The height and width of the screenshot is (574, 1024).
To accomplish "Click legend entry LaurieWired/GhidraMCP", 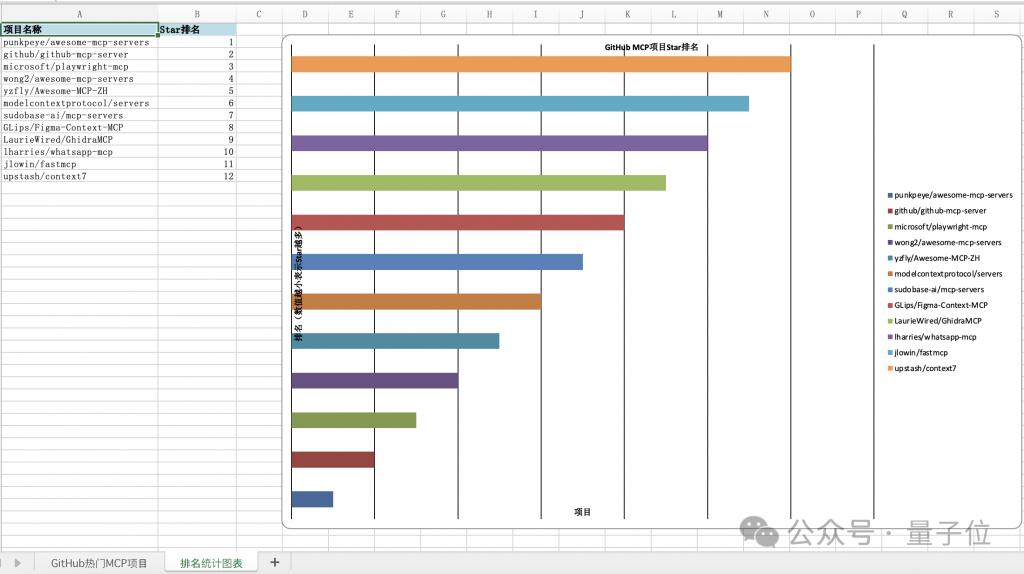I will click(x=935, y=321).
